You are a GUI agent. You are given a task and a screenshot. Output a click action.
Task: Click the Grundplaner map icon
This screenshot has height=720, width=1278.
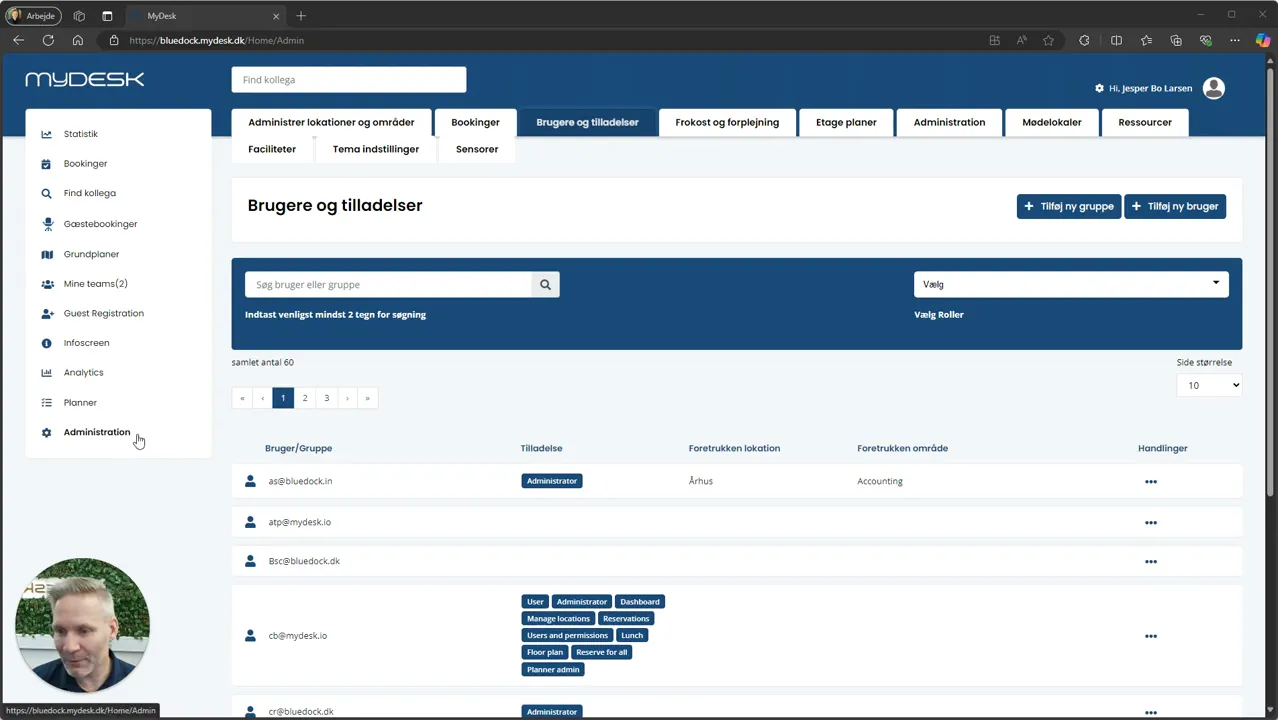point(46,254)
